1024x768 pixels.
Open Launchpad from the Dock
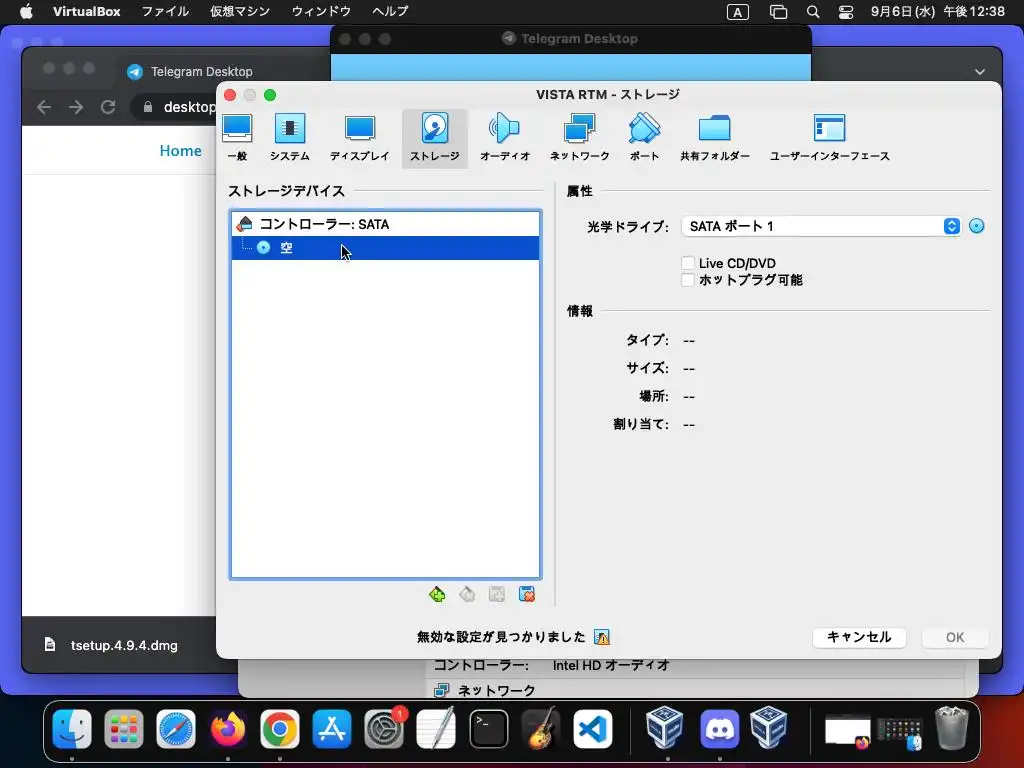pyautogui.click(x=123, y=729)
